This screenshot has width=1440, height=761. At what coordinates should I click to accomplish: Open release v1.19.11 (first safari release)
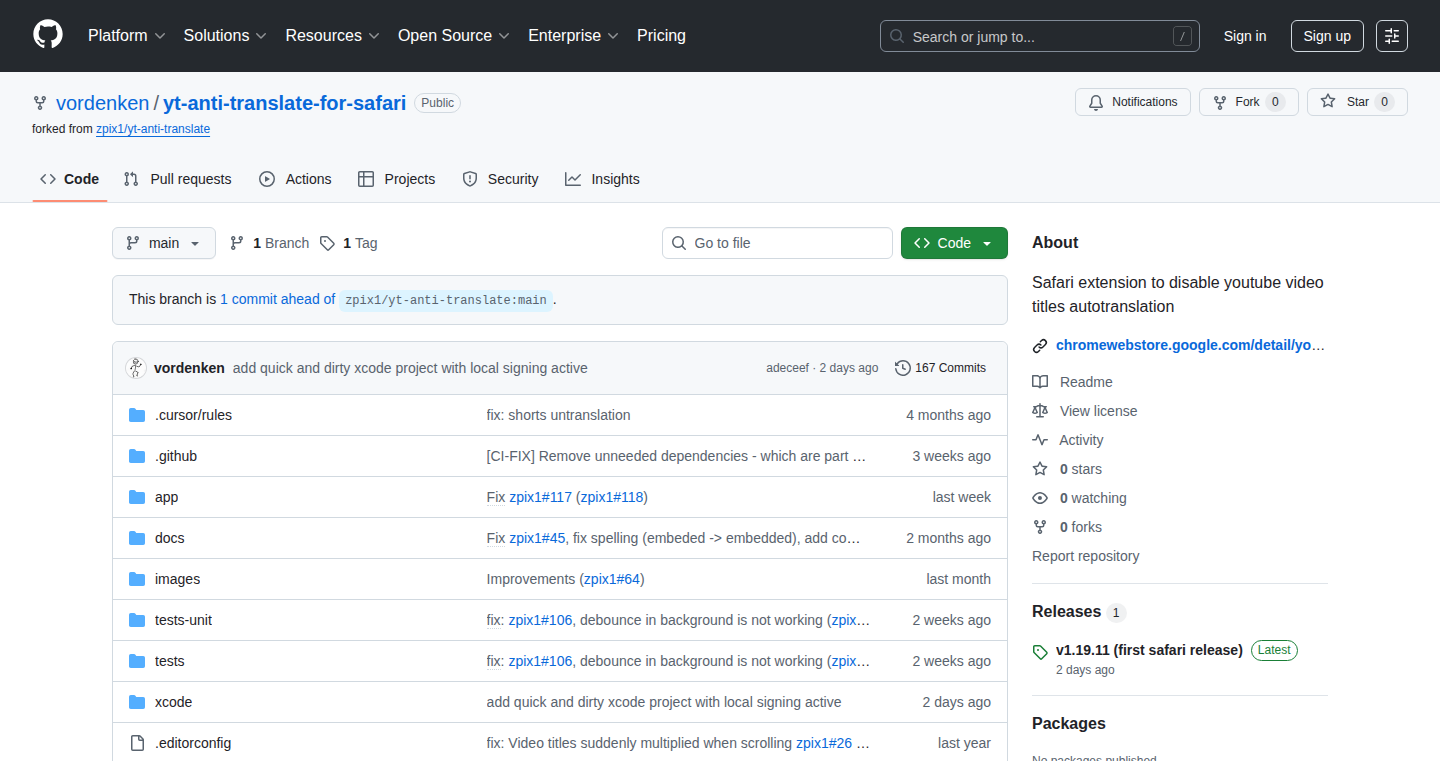[x=1149, y=650]
